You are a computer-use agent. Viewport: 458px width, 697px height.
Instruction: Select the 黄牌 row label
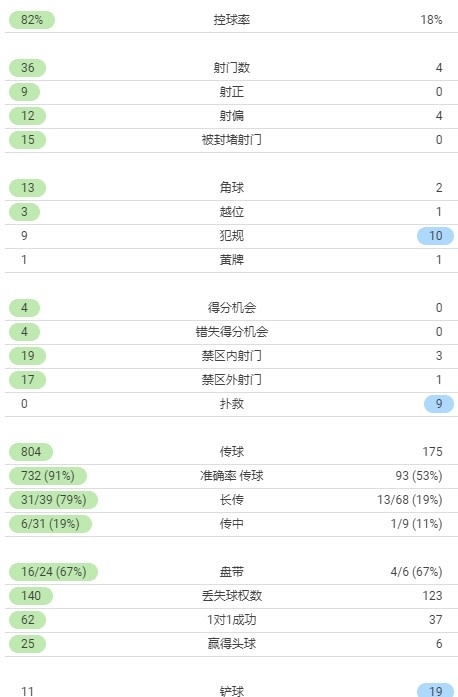232,260
